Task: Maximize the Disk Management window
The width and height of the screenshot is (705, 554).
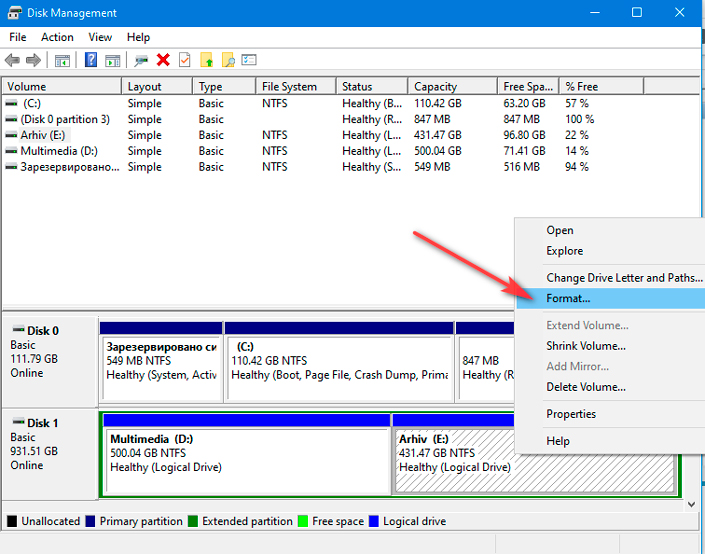Action: point(637,12)
